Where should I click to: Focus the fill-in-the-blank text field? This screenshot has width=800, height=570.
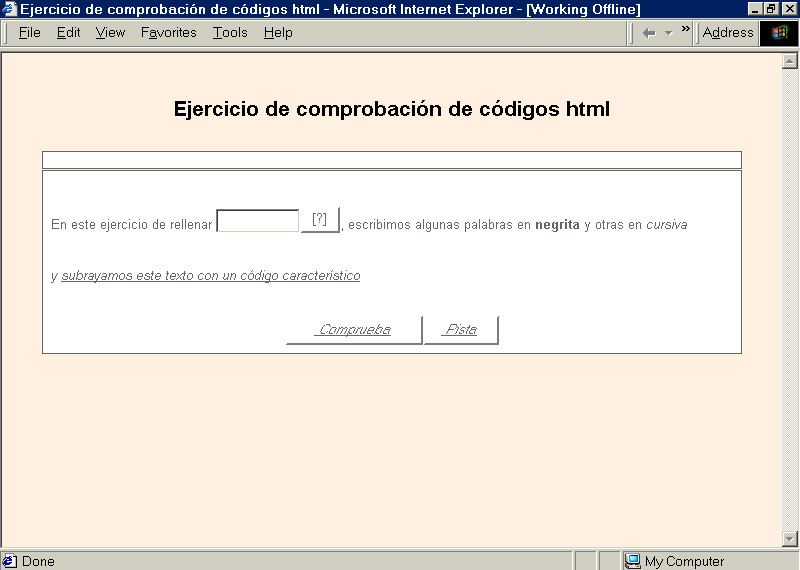pyautogui.click(x=258, y=221)
